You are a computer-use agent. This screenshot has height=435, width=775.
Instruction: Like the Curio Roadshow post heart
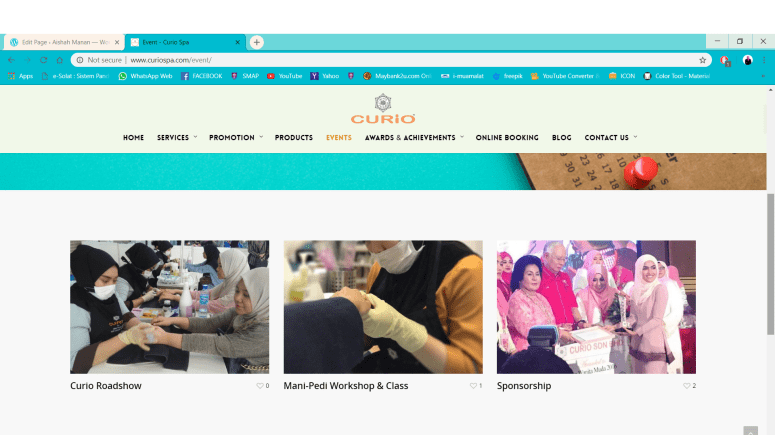[260, 386]
